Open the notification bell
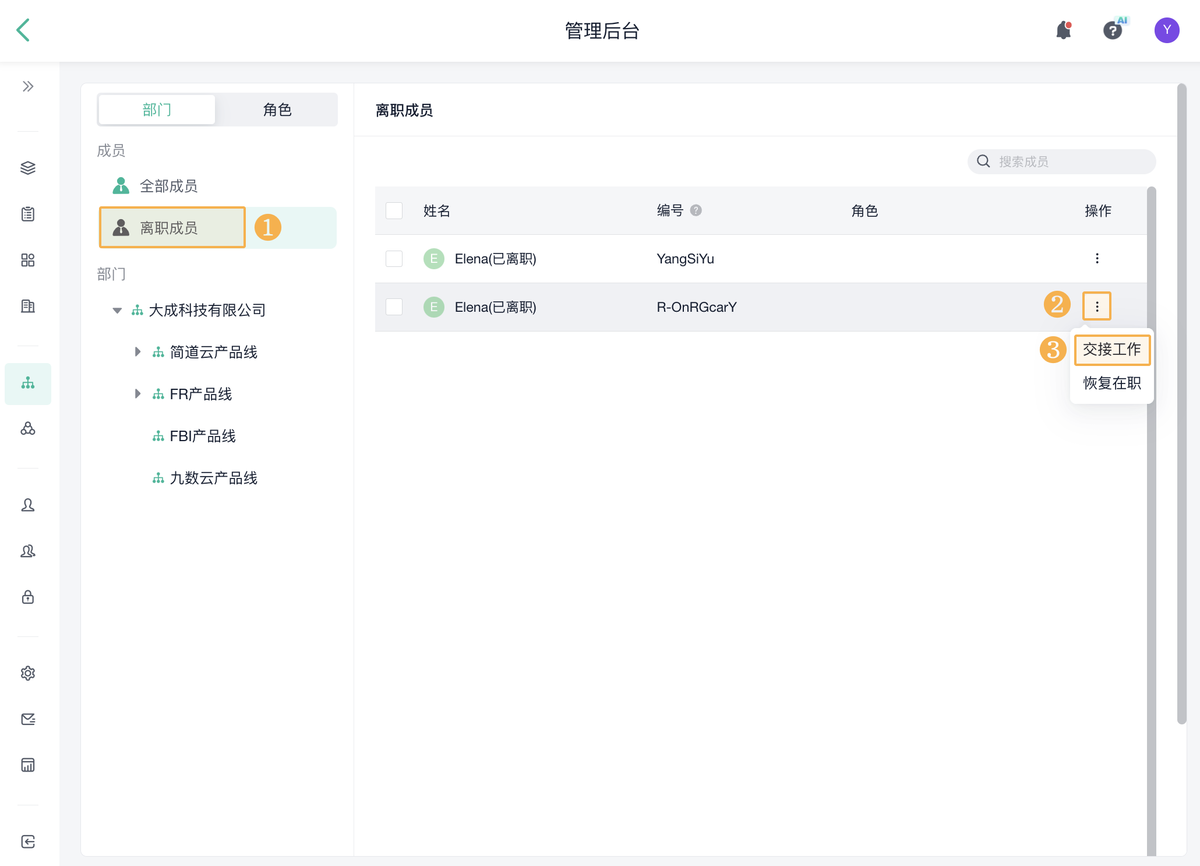Viewport: 1200px width, 866px height. pyautogui.click(x=1064, y=31)
